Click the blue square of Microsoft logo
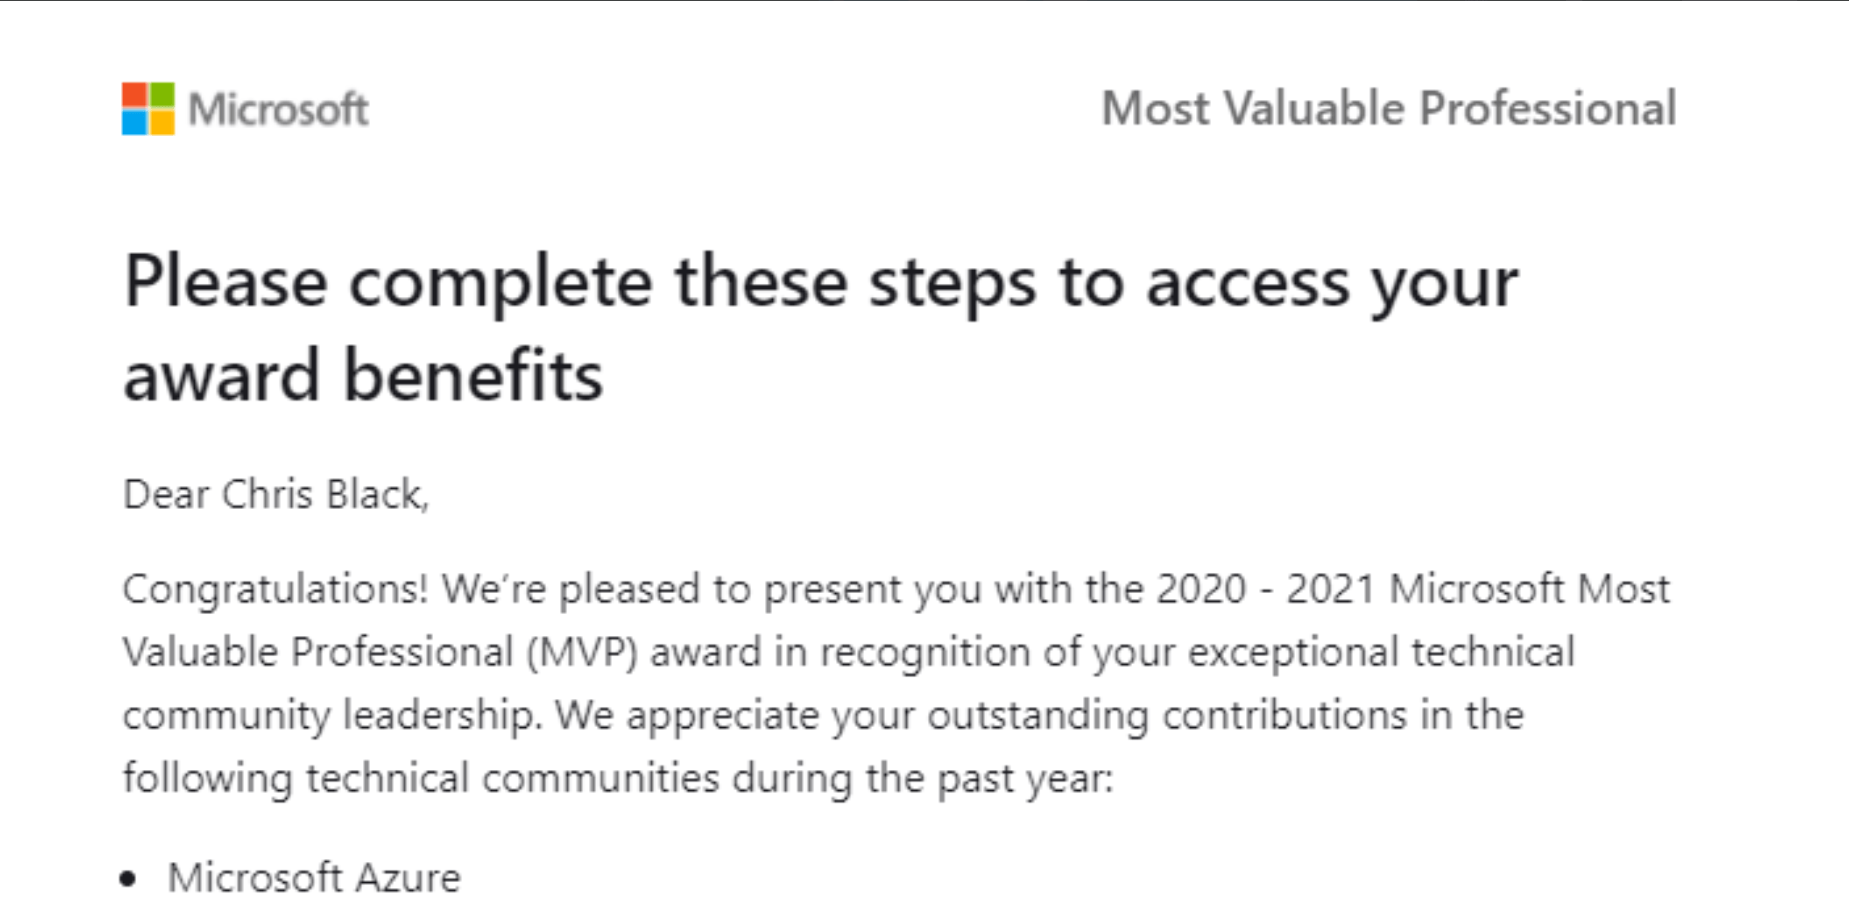Screen dimensions: 1849x924 [135, 122]
